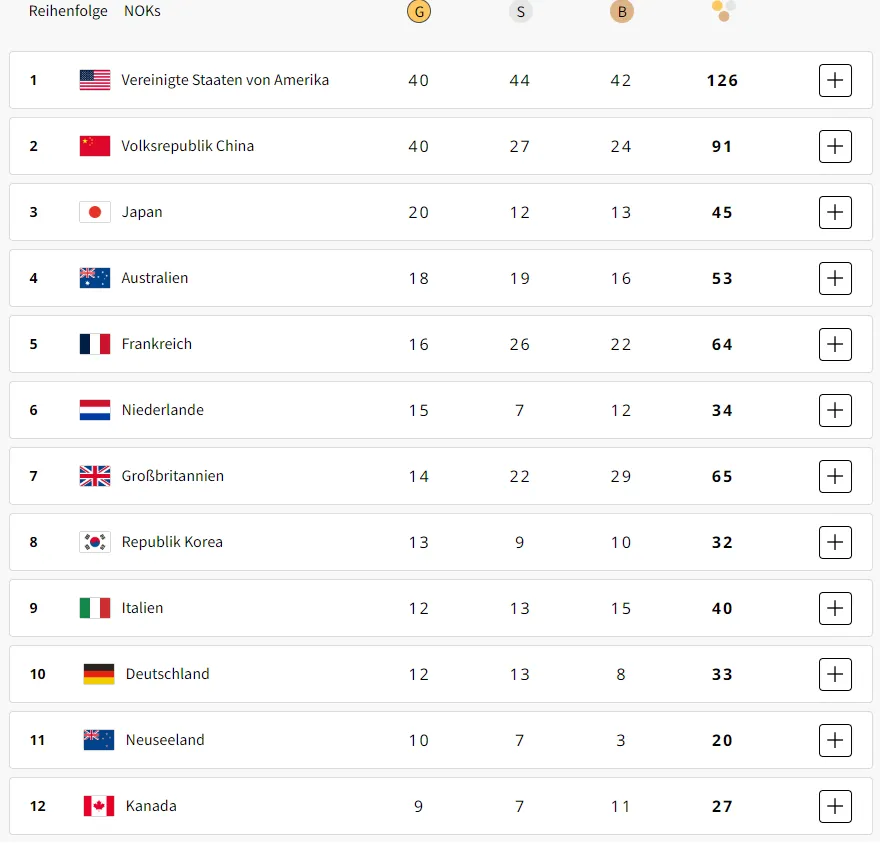Open the Australien country link
This screenshot has width=880, height=844.
(x=155, y=278)
